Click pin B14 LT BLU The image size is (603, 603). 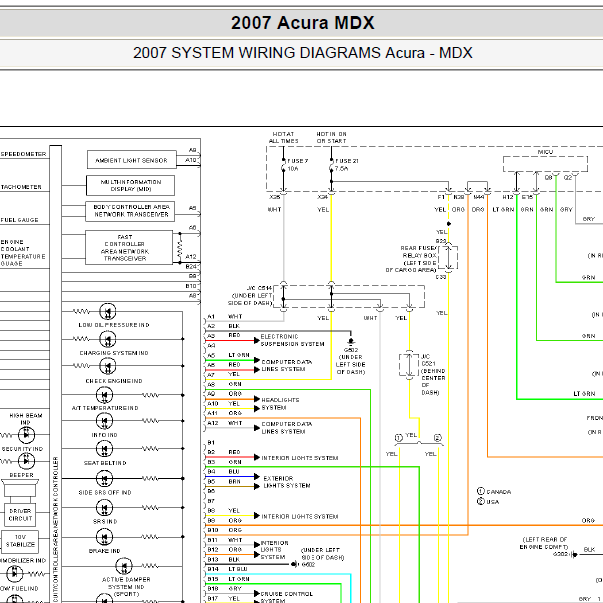tap(227, 569)
